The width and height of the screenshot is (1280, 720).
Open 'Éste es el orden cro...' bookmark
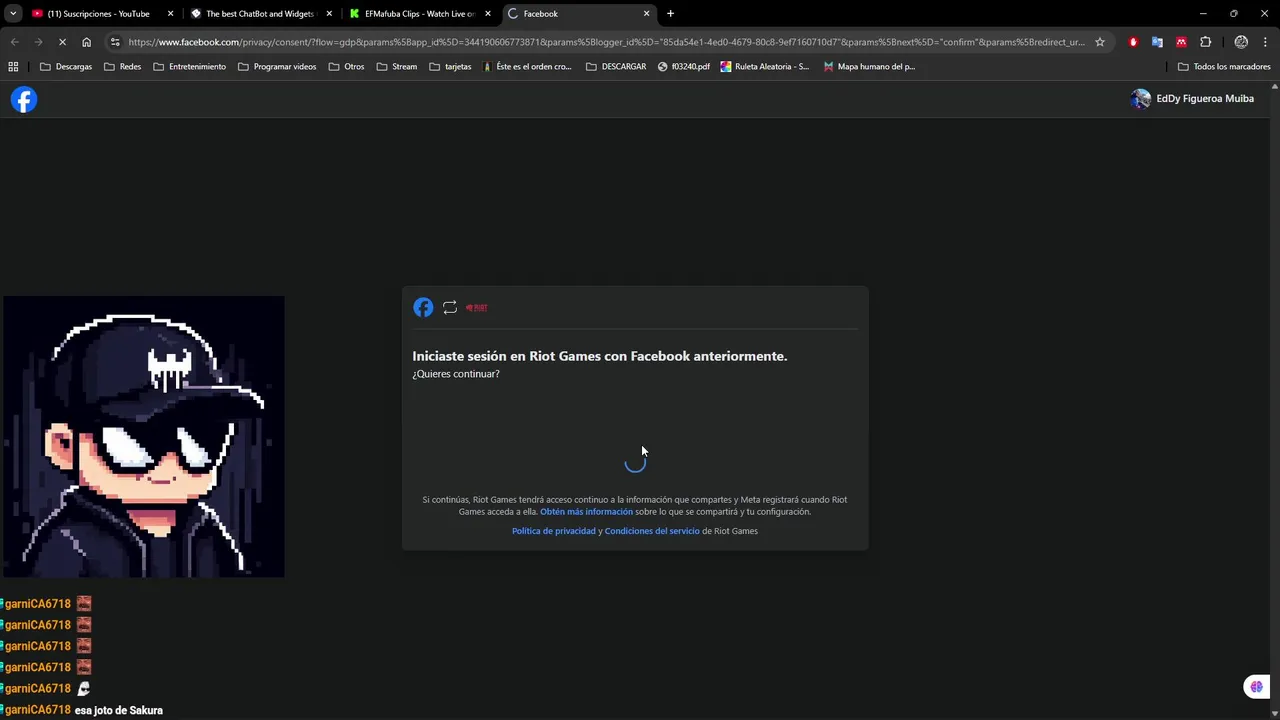click(x=527, y=67)
